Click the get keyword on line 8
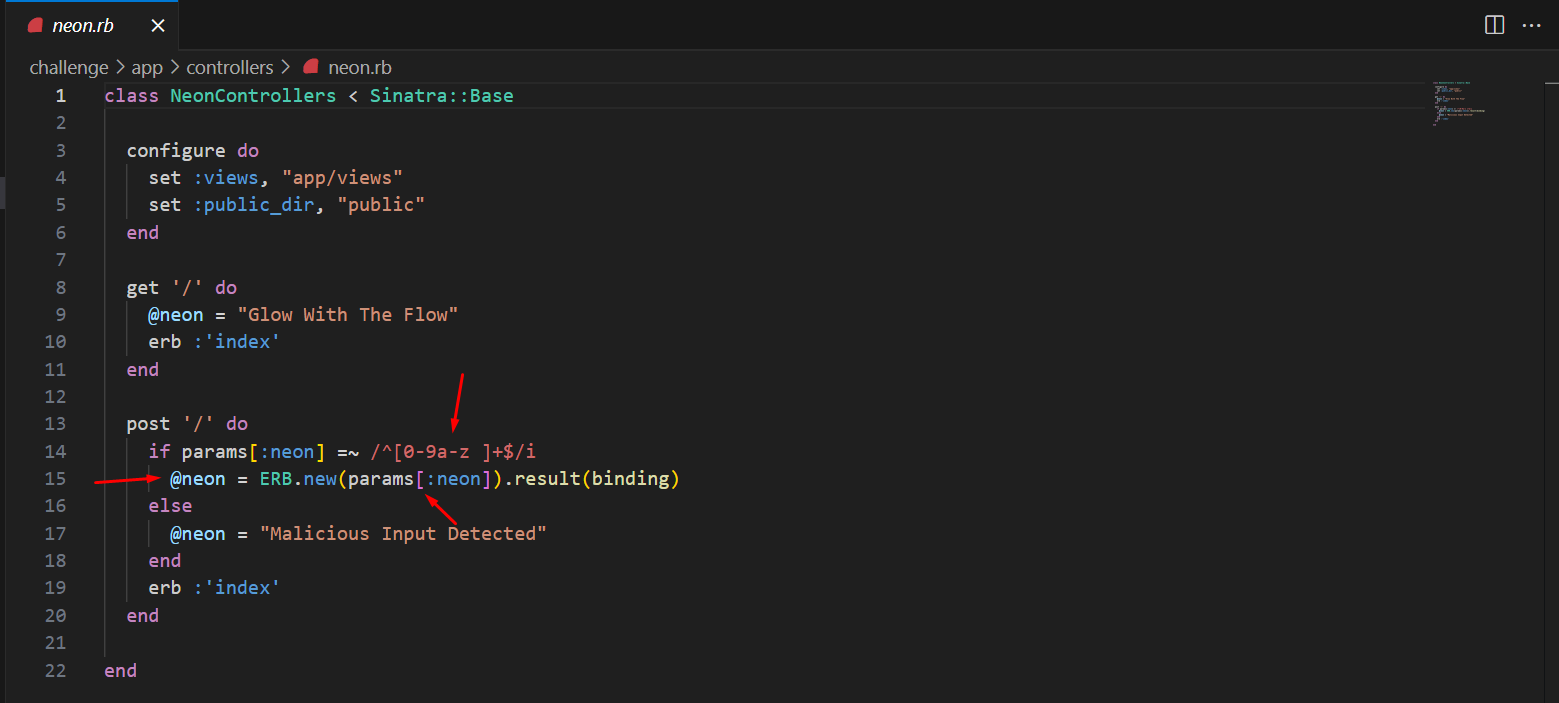 [143, 287]
